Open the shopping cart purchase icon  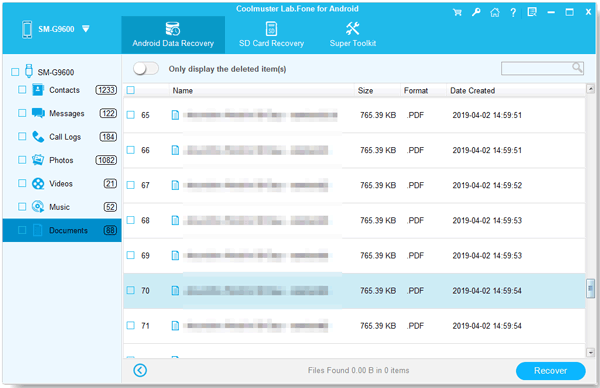coord(457,13)
